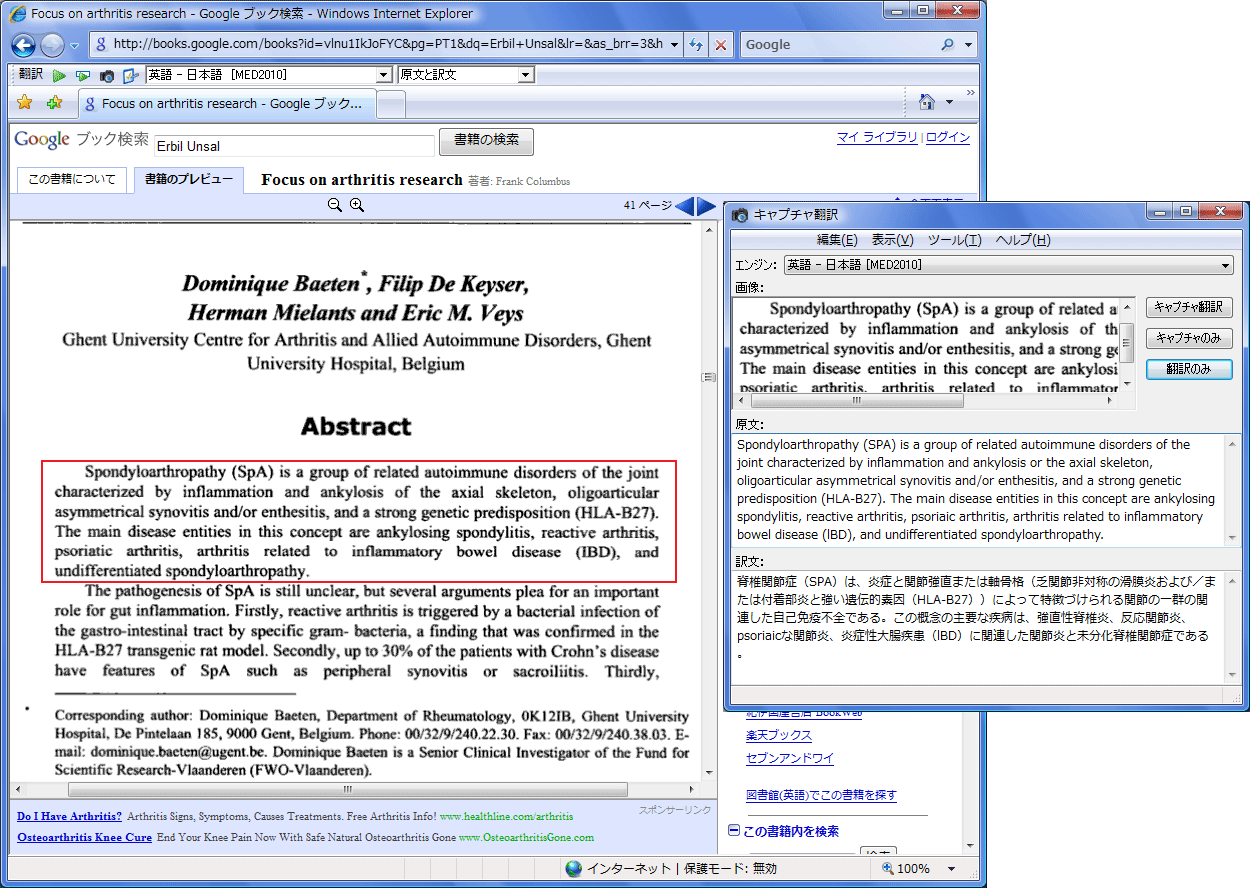The width and height of the screenshot is (1250, 888).
Task: Click the セブンアンドワイ bookstore link
Action: point(790,758)
